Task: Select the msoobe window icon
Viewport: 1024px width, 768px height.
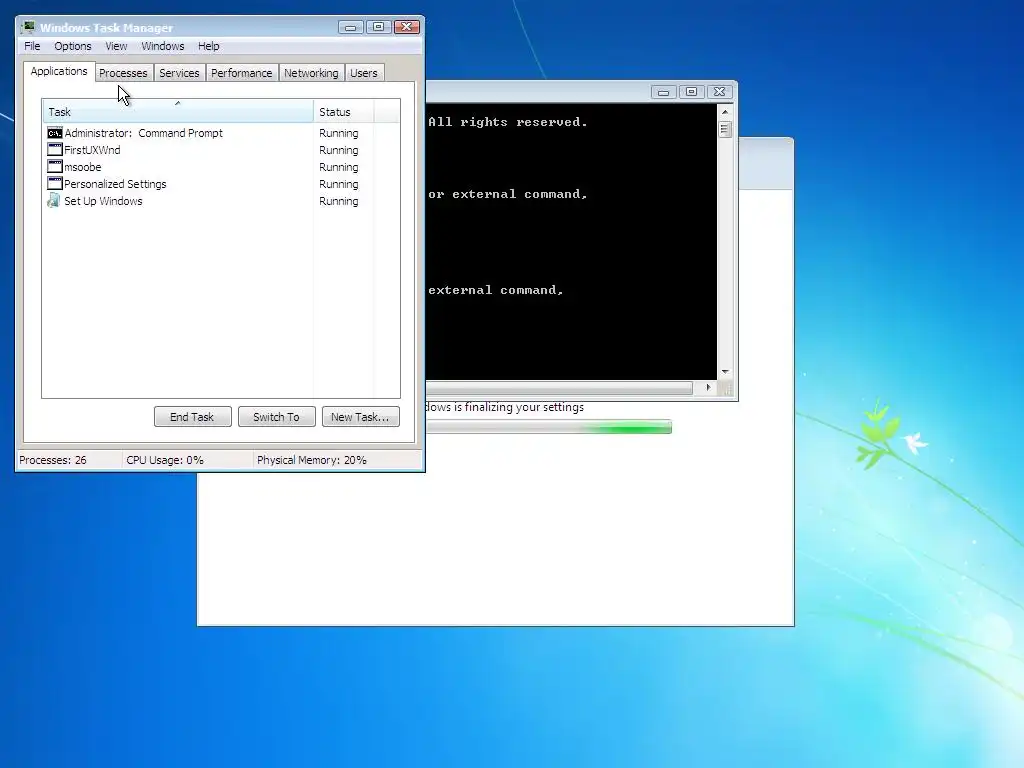Action: tap(55, 167)
